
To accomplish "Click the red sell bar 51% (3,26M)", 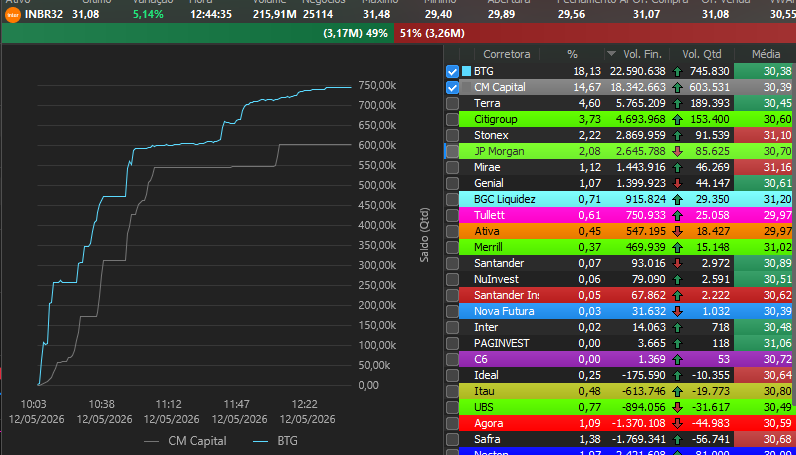I will point(594,34).
